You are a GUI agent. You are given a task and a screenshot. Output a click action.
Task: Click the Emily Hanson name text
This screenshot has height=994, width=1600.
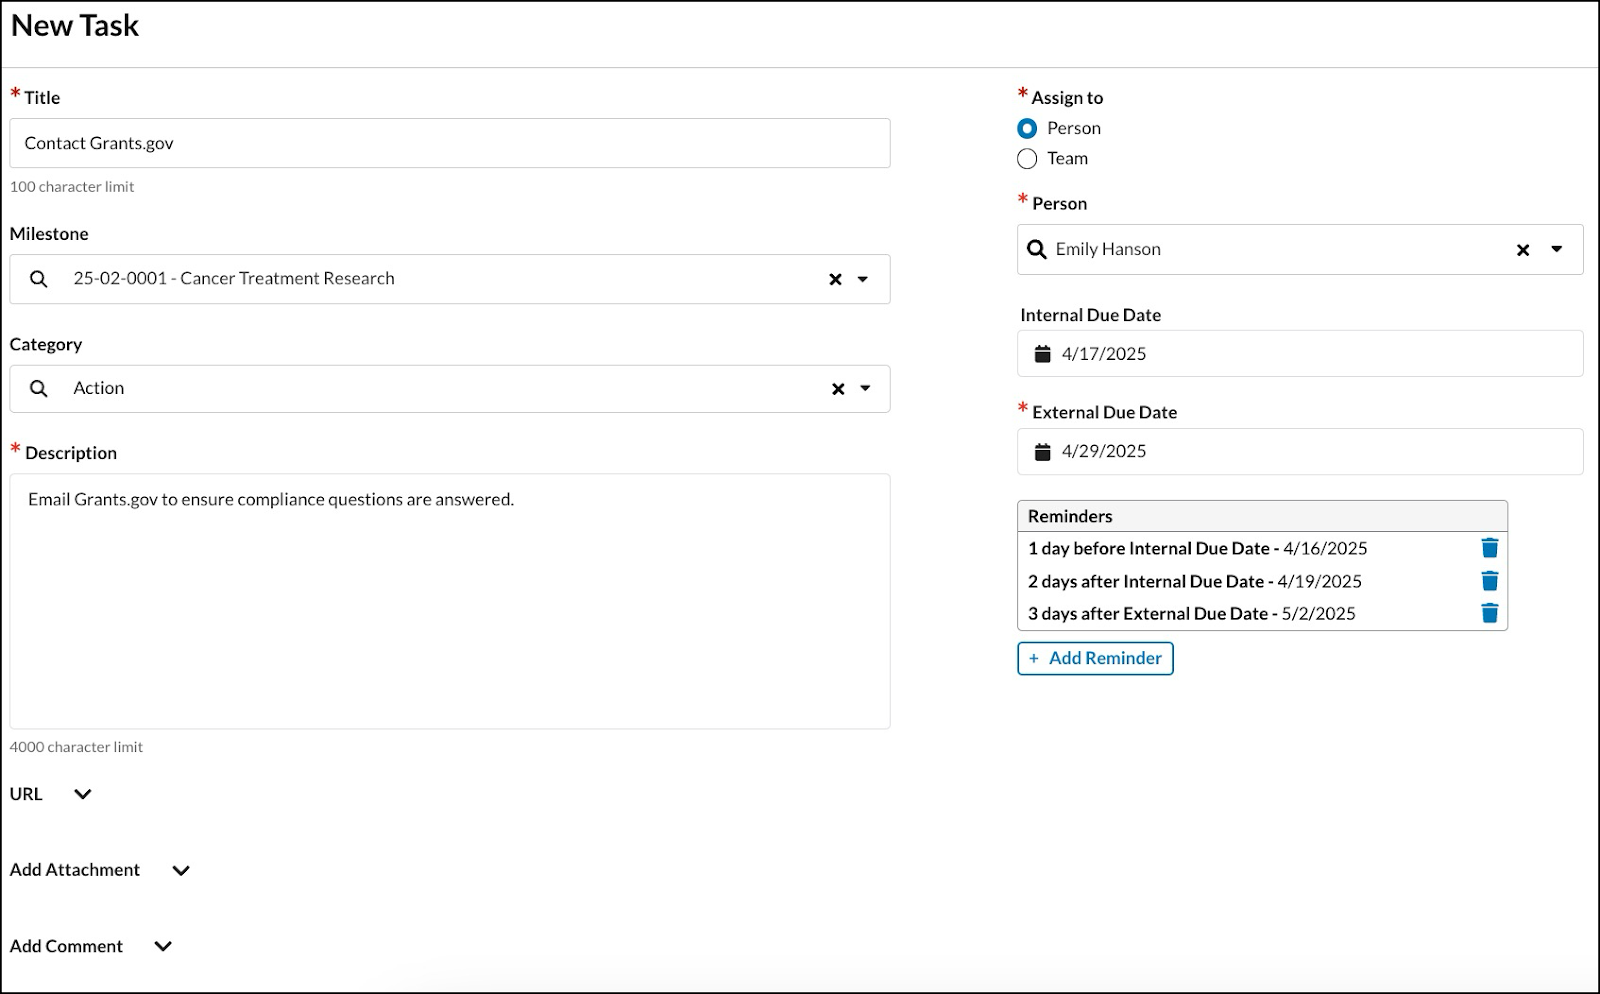pos(1108,249)
